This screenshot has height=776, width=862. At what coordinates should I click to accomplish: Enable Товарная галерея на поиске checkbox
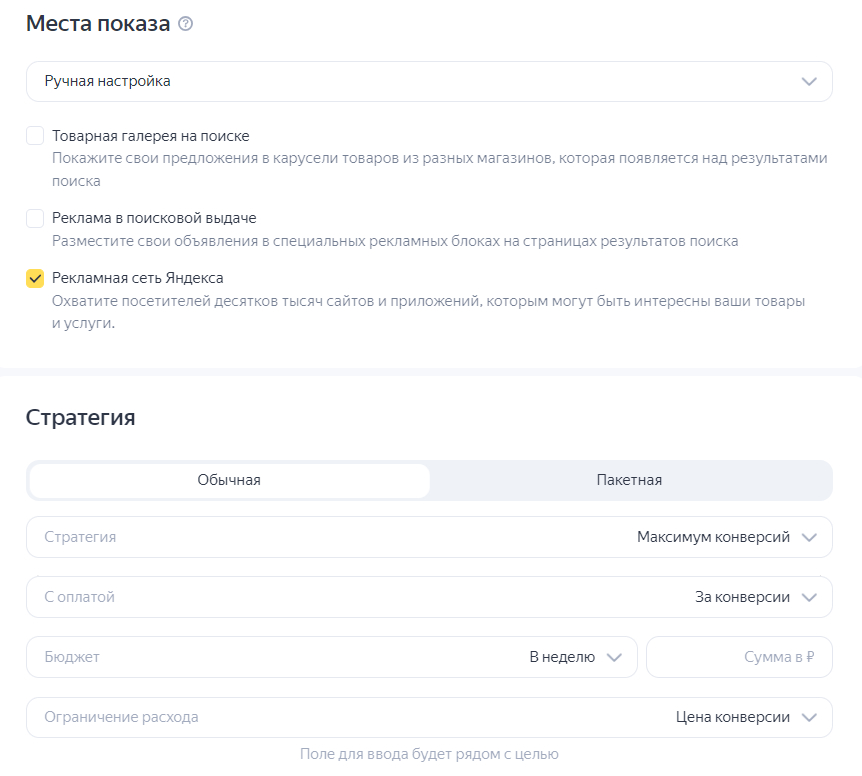[x=35, y=136]
